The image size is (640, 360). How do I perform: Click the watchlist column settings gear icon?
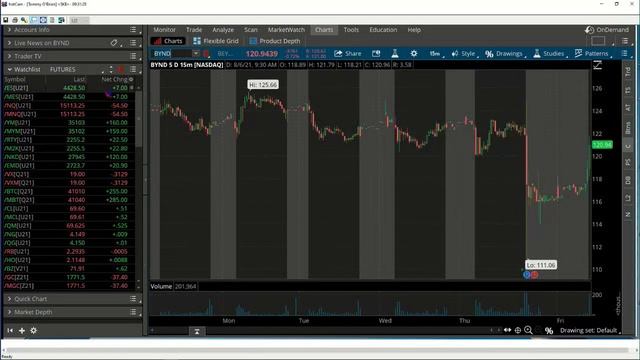pyautogui.click(x=131, y=79)
